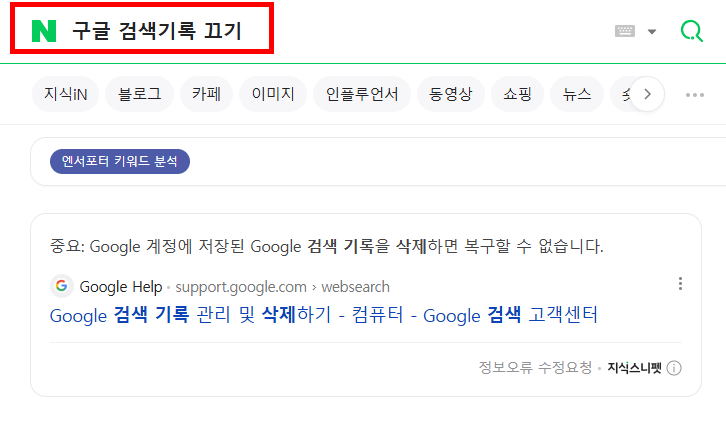The width and height of the screenshot is (726, 428).
Task: Go to the 인플루언서 tab
Action: coord(362,94)
